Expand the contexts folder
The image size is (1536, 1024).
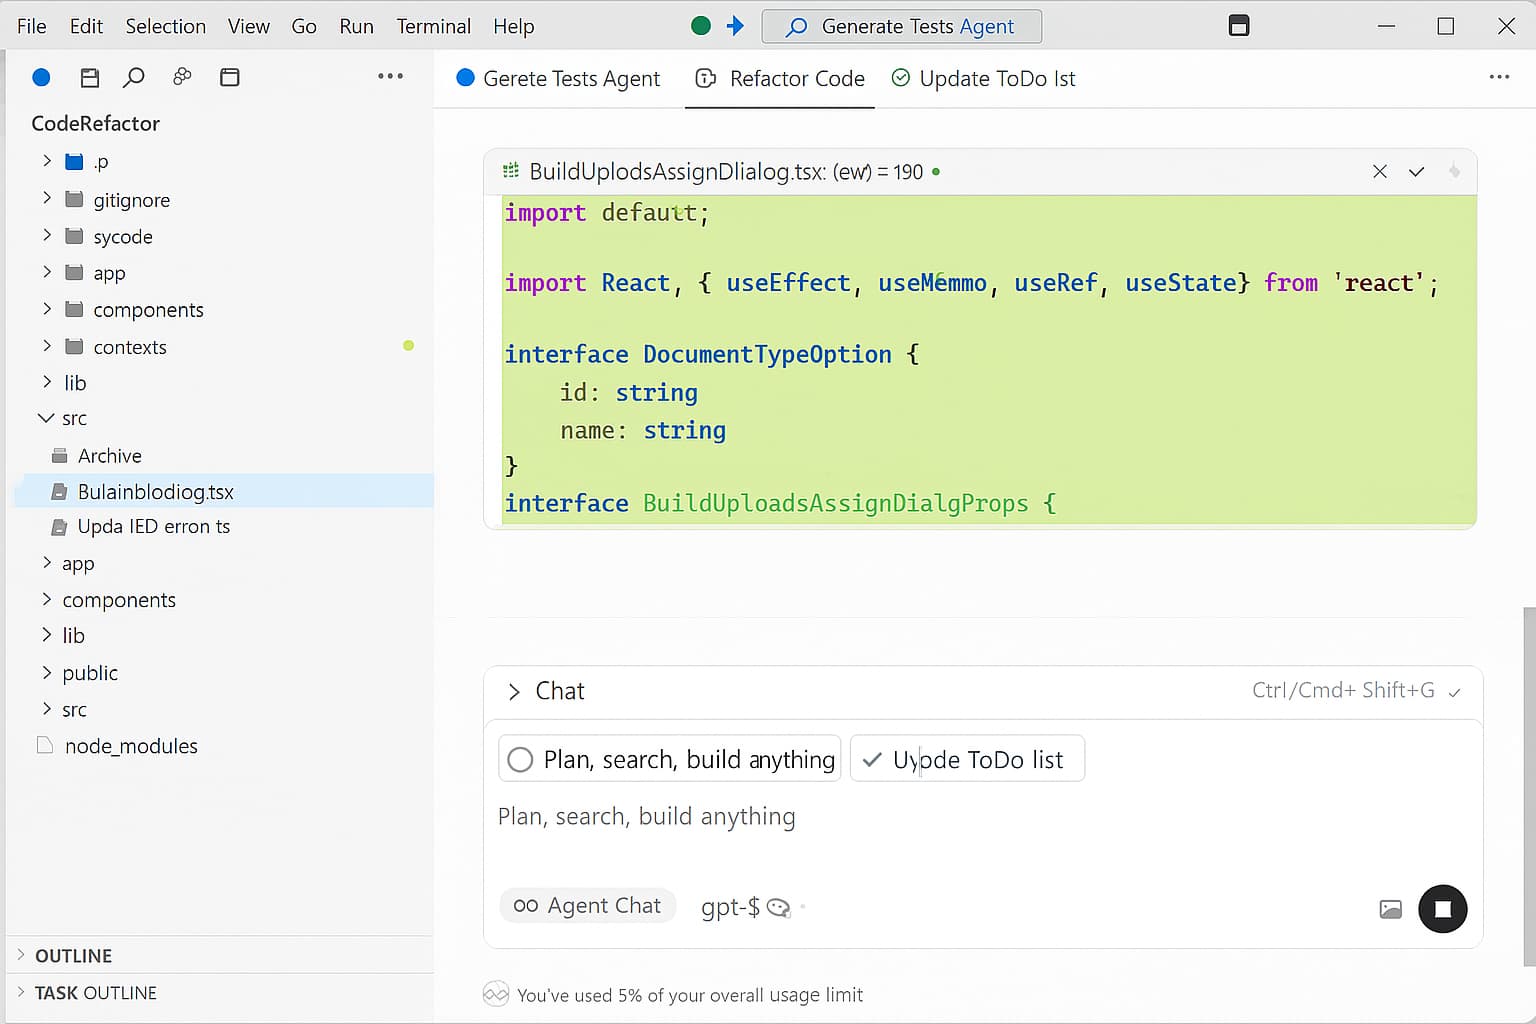pyautogui.click(x=46, y=345)
